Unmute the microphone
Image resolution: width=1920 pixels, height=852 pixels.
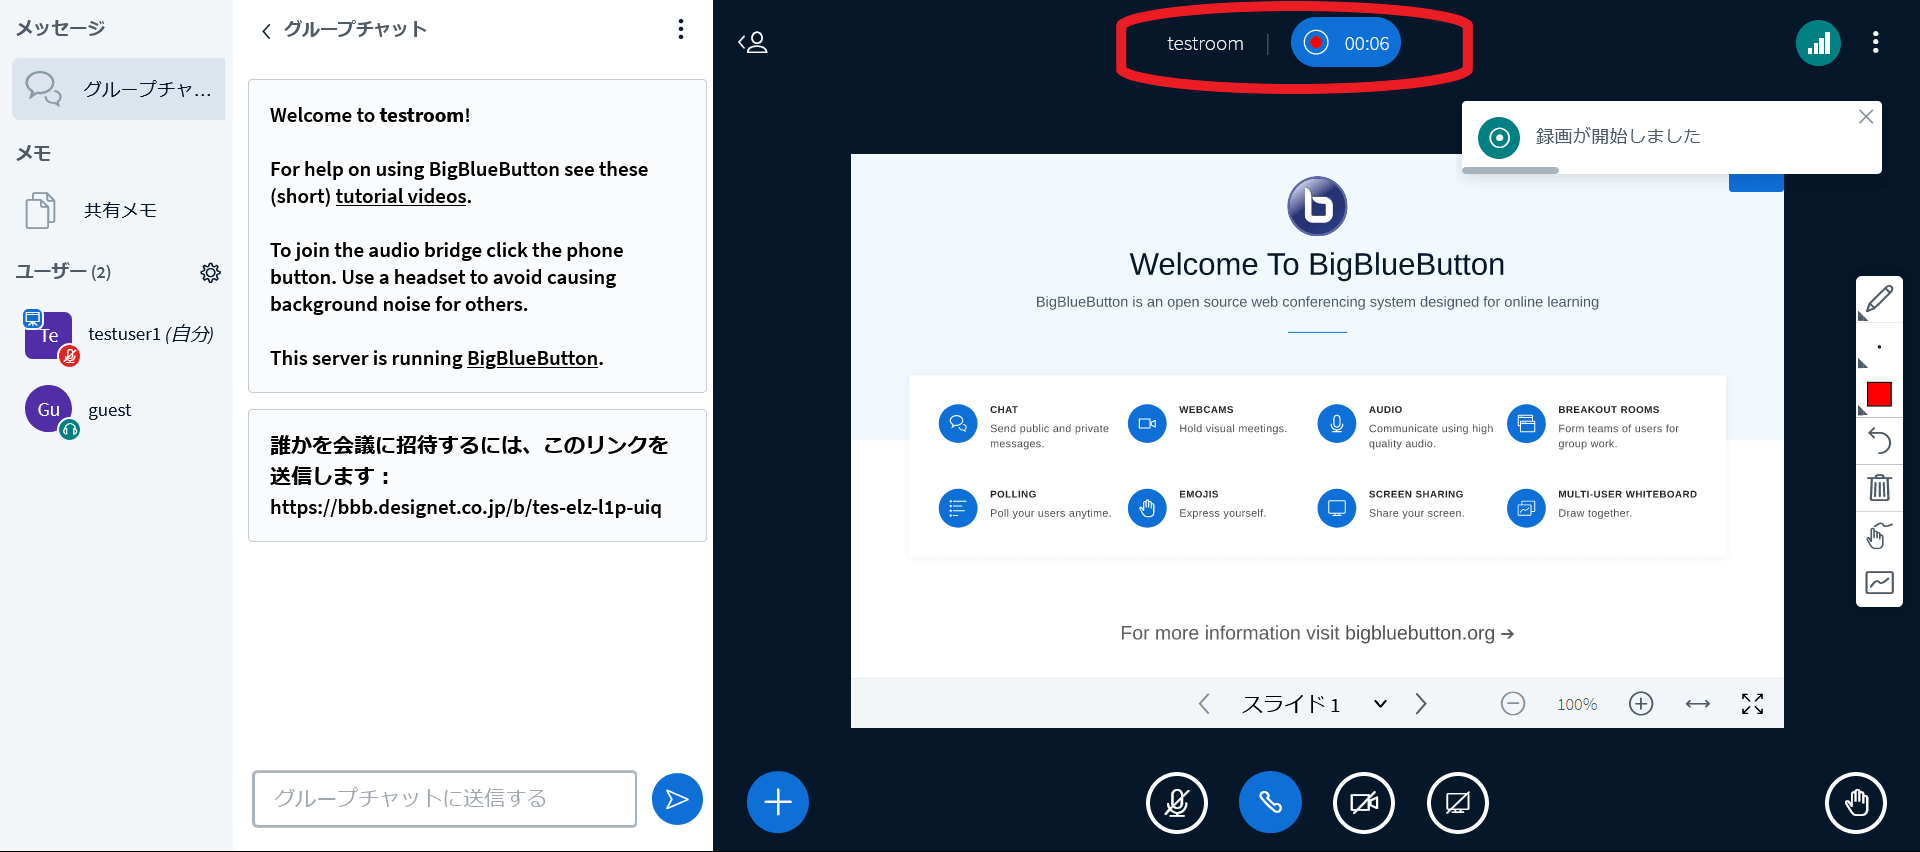pos(1177,802)
